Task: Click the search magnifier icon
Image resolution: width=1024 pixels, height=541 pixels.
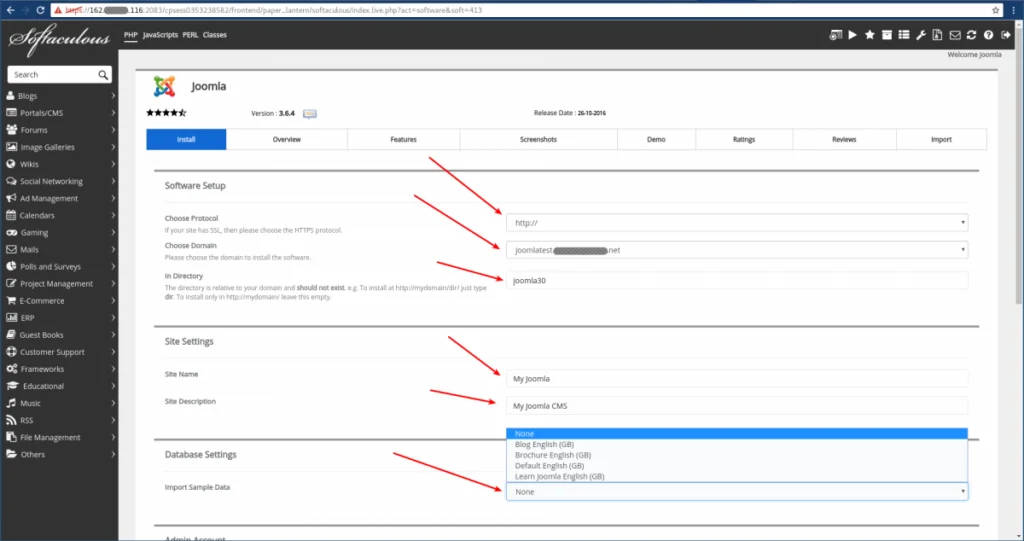Action: [103, 75]
